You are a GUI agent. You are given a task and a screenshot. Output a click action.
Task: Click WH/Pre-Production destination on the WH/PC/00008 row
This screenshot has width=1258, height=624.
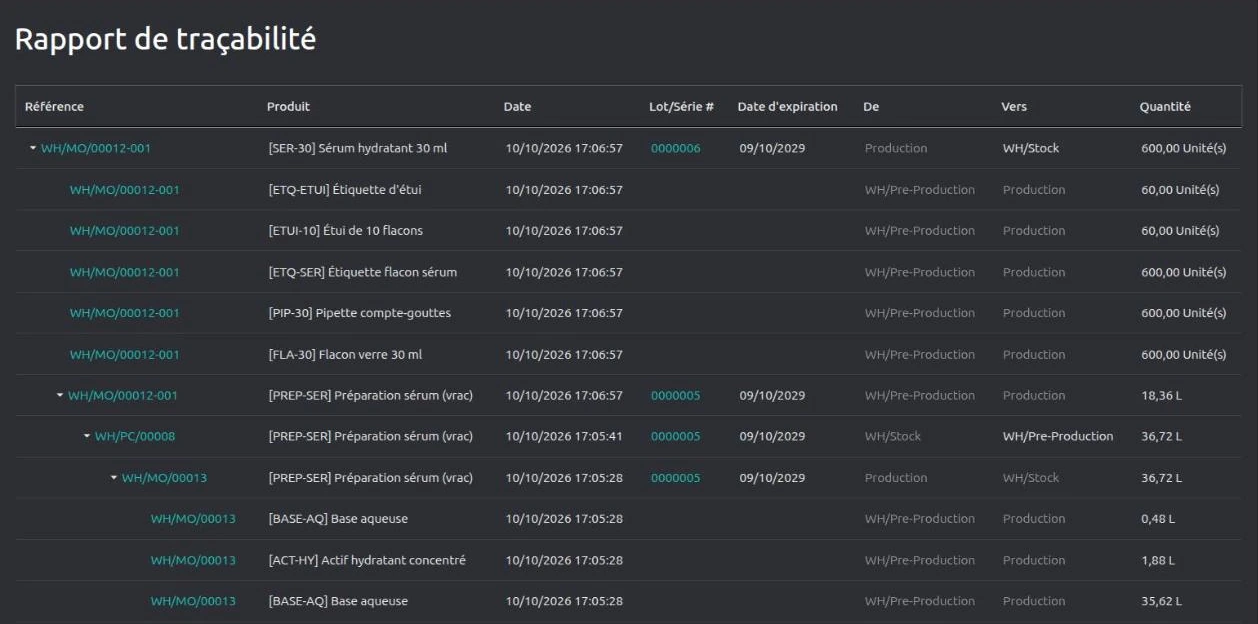(x=1058, y=436)
